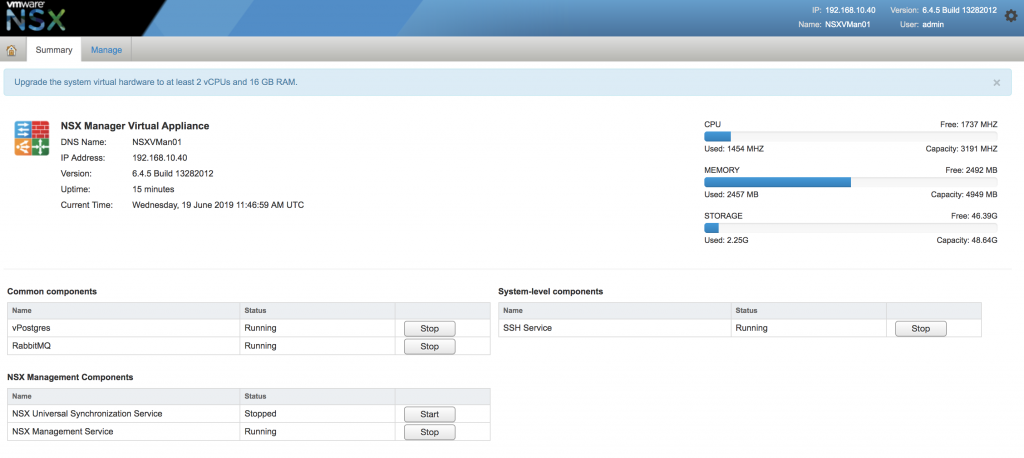This screenshot has height=458, width=1024.
Task: Select the vPostgres row name
Action: click(x=31, y=328)
